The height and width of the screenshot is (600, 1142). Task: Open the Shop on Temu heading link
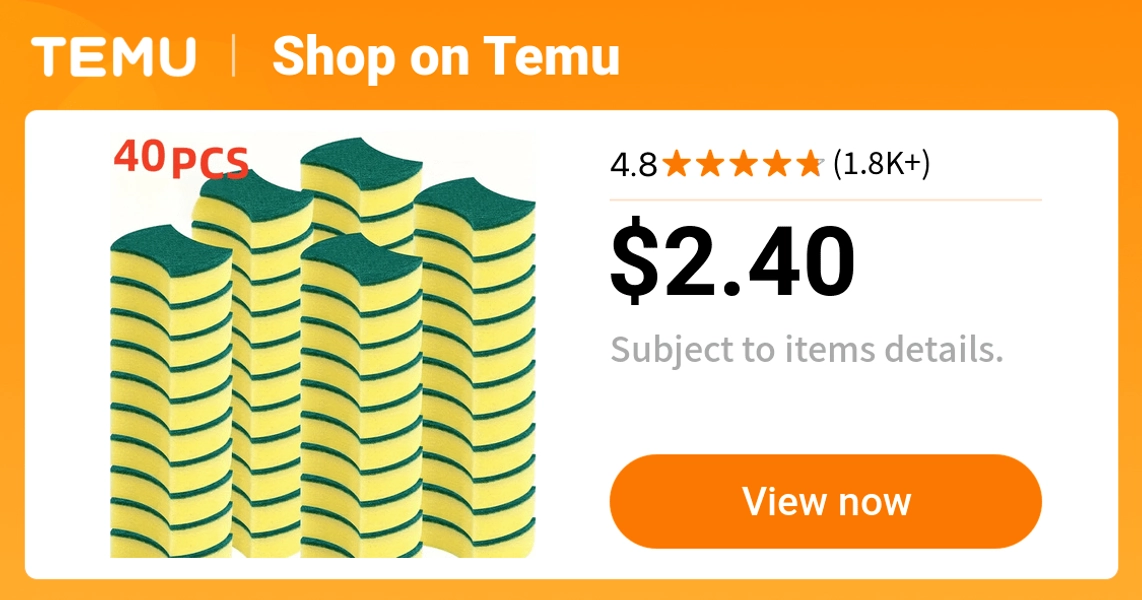[446, 56]
